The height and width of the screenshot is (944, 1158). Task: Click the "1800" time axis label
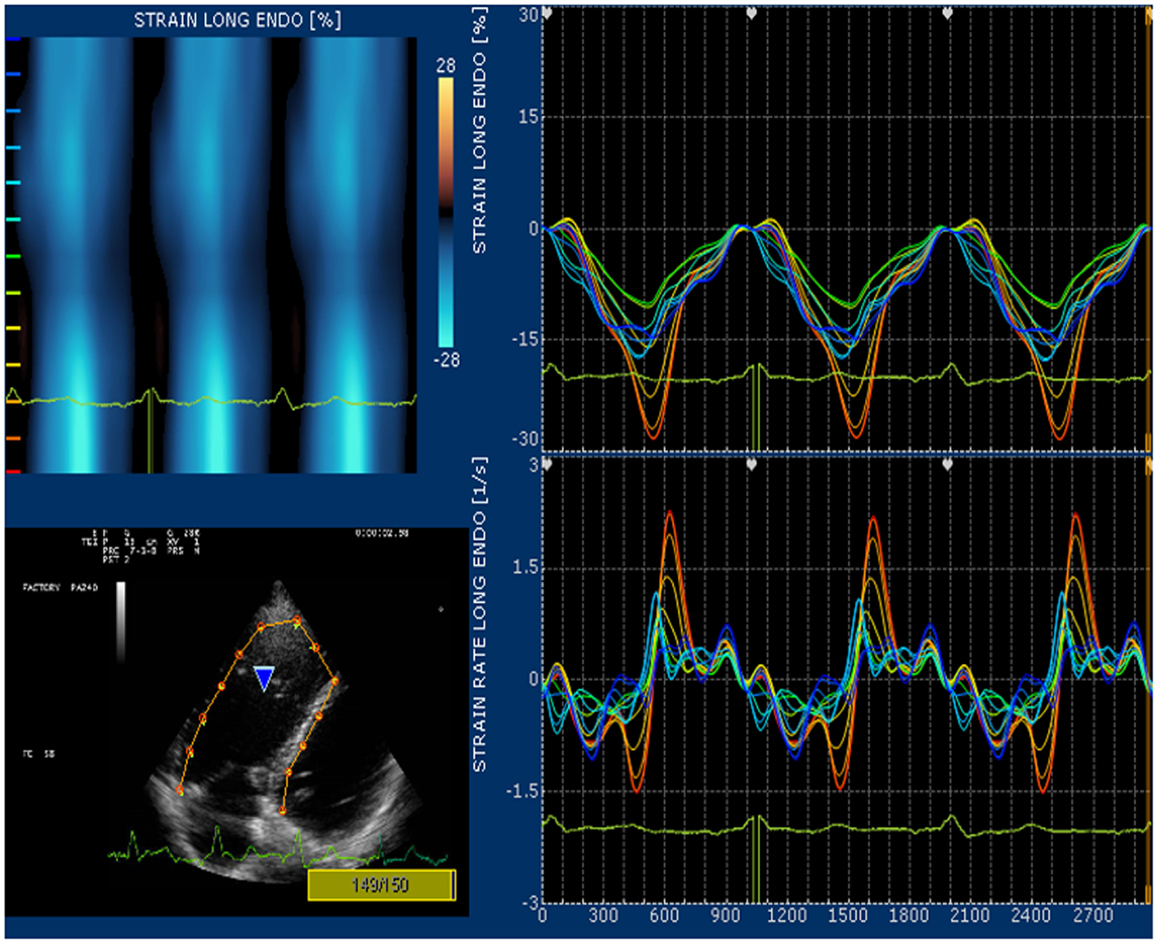909,916
